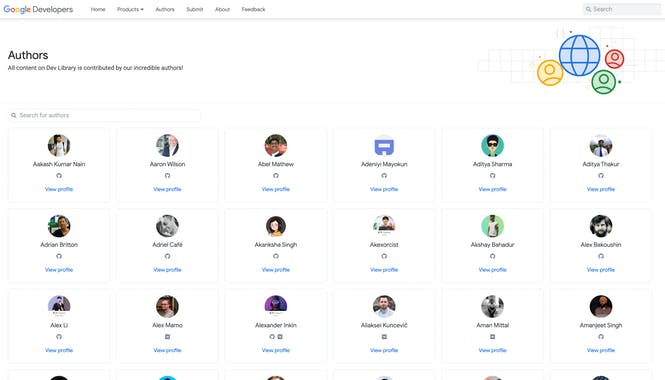View profile of Amanjeet Singh
Image resolution: width=665 pixels, height=380 pixels.
tap(601, 350)
